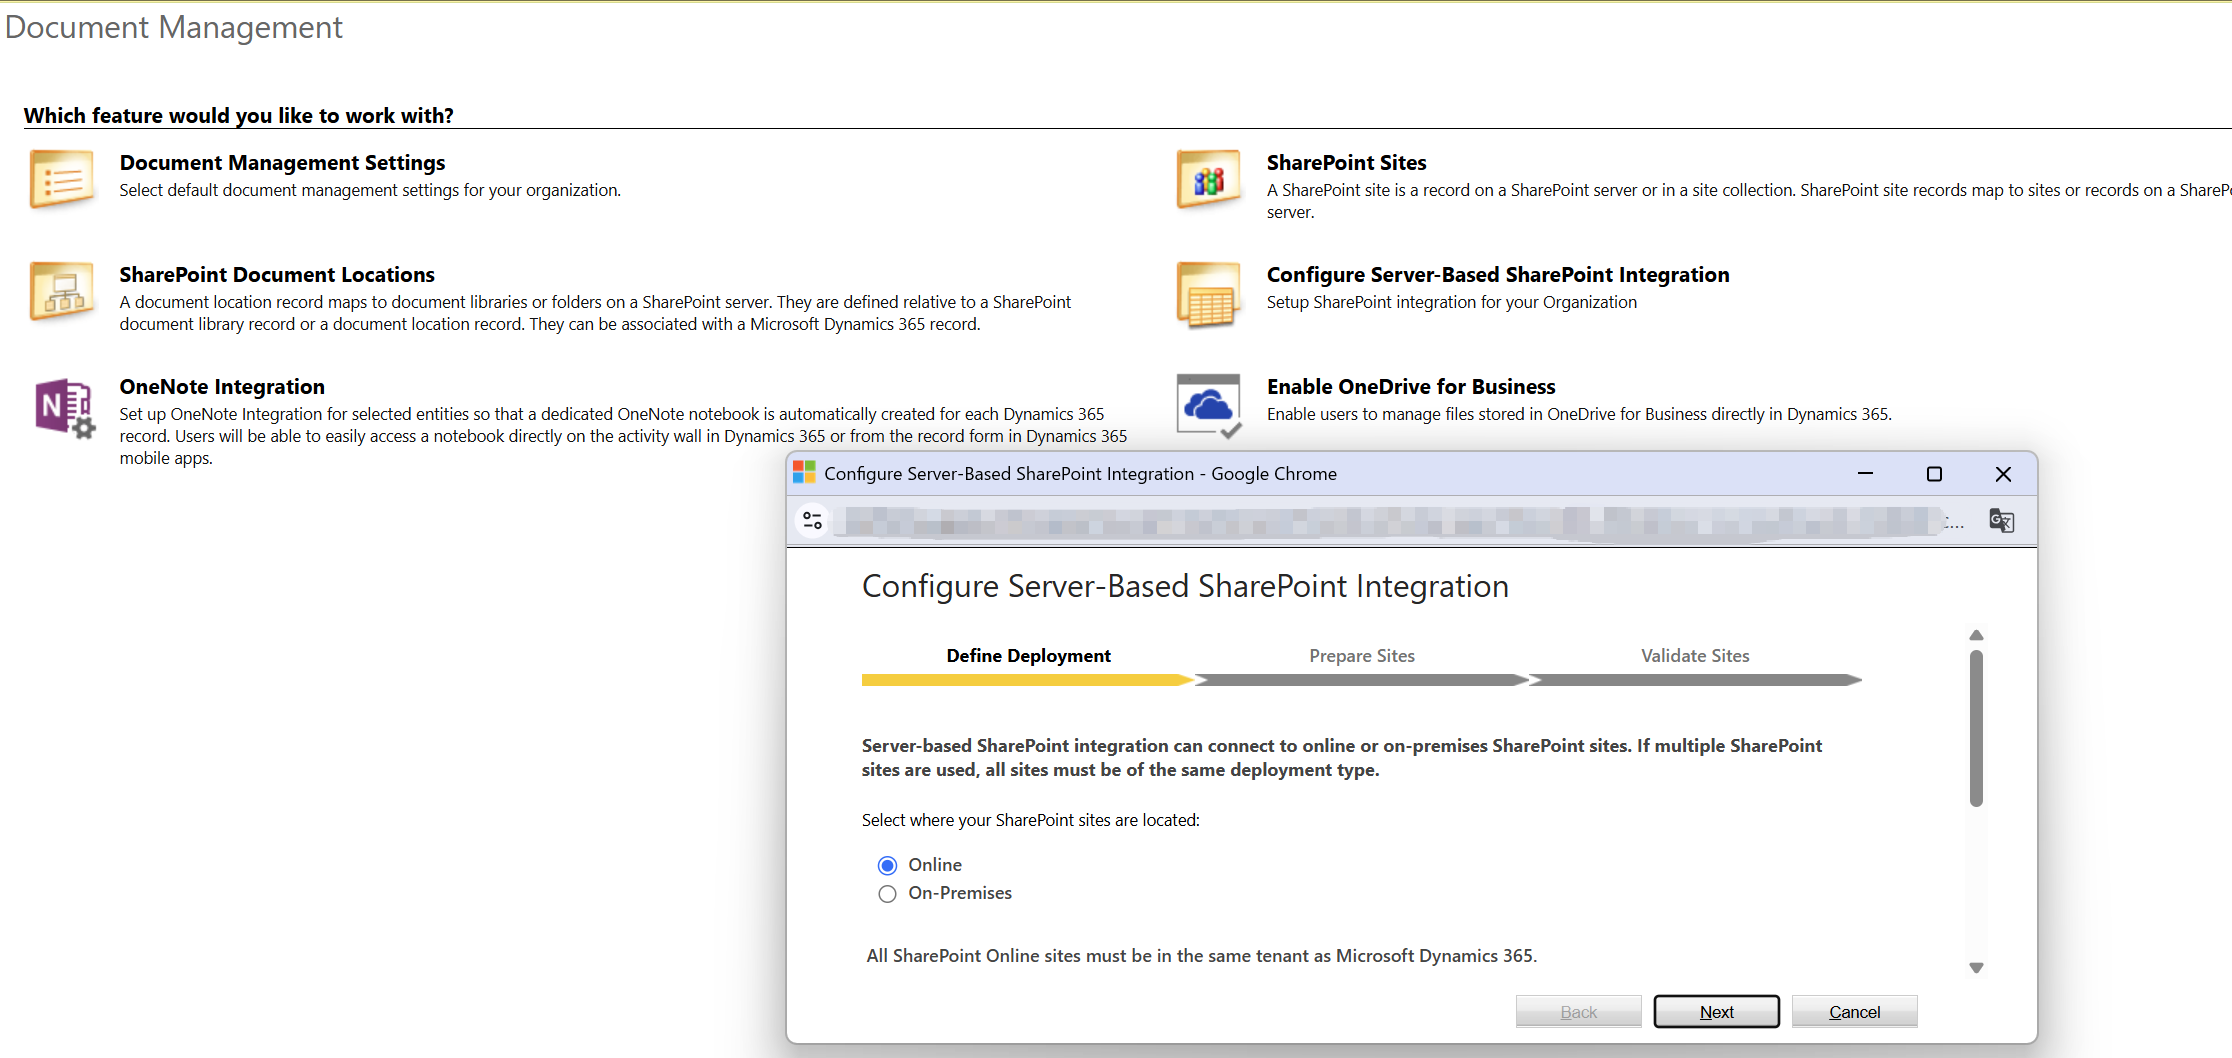Open site information icon in address bar
Image resolution: width=2232 pixels, height=1058 pixels.
813,521
